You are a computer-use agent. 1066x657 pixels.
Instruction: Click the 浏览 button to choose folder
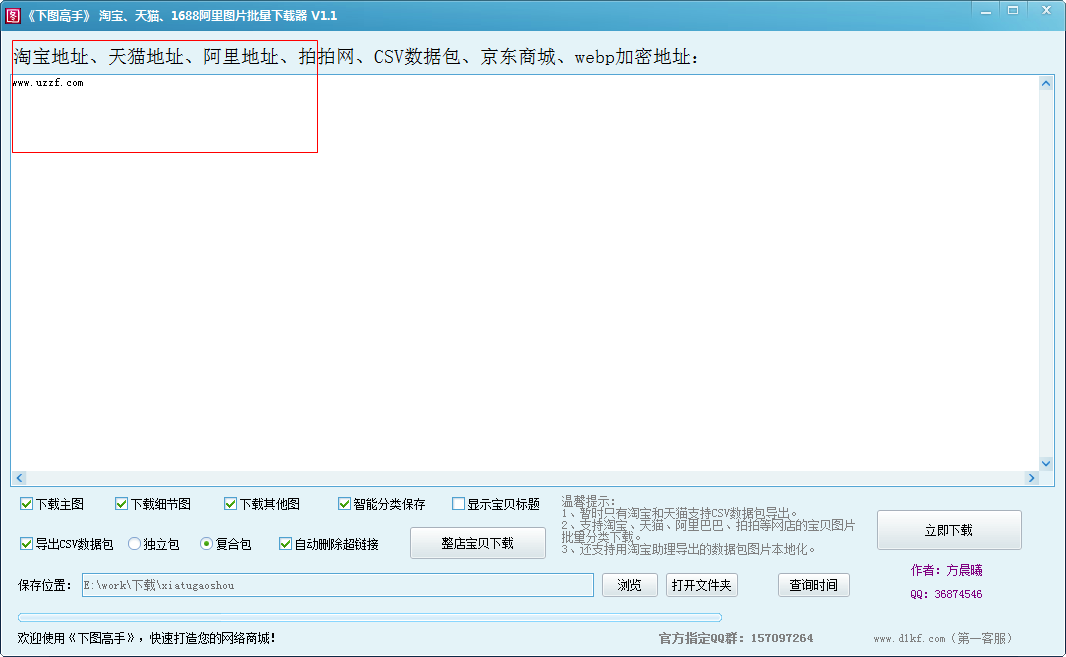point(630,585)
